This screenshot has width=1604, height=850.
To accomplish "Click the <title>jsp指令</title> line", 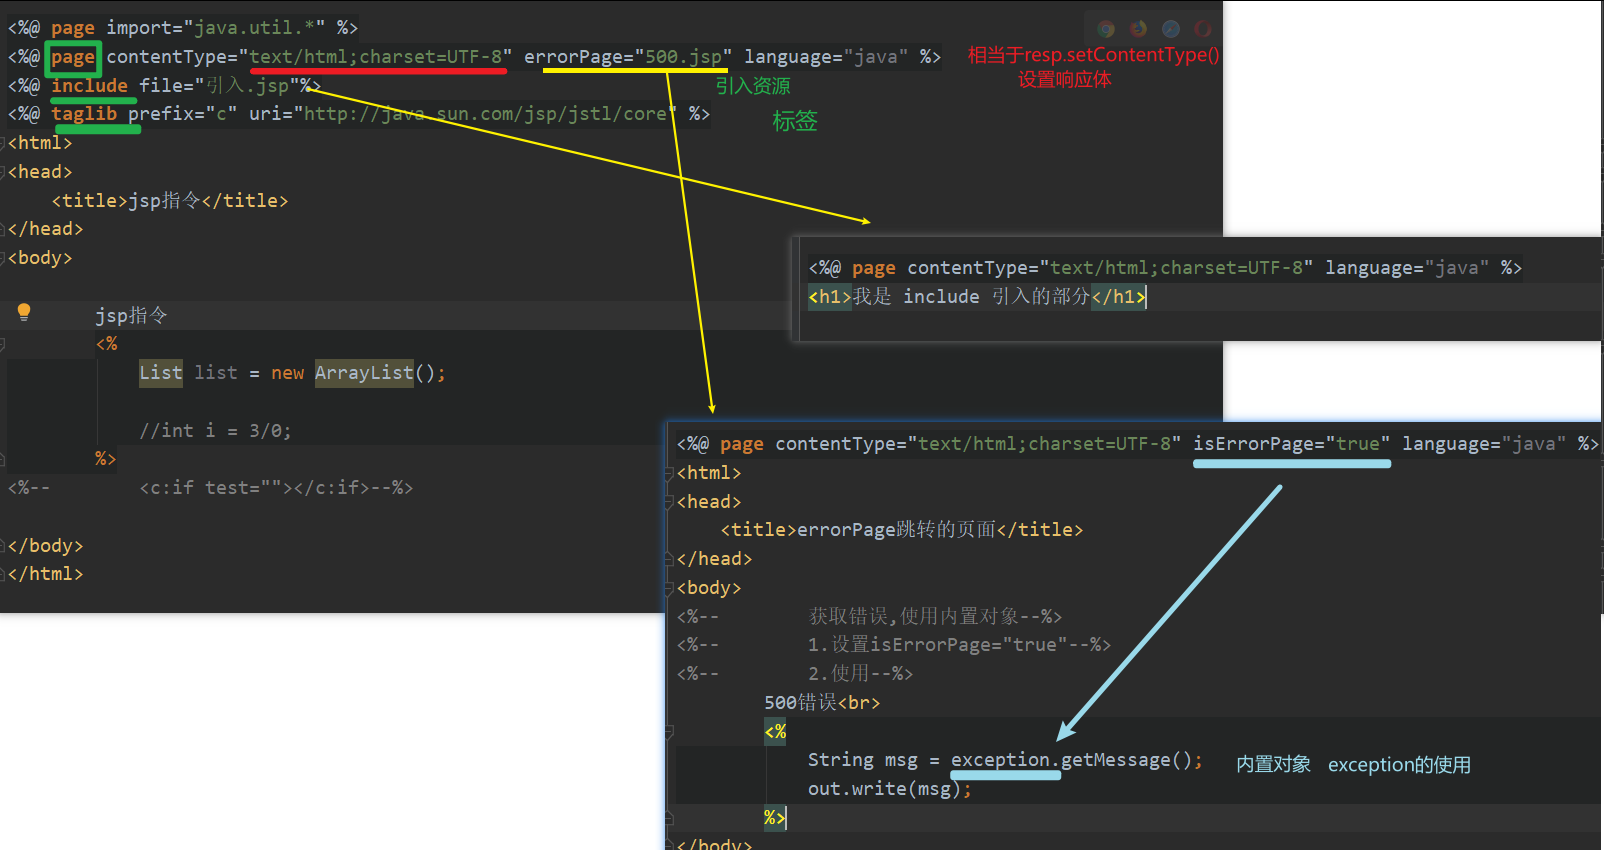I will coord(170,201).
